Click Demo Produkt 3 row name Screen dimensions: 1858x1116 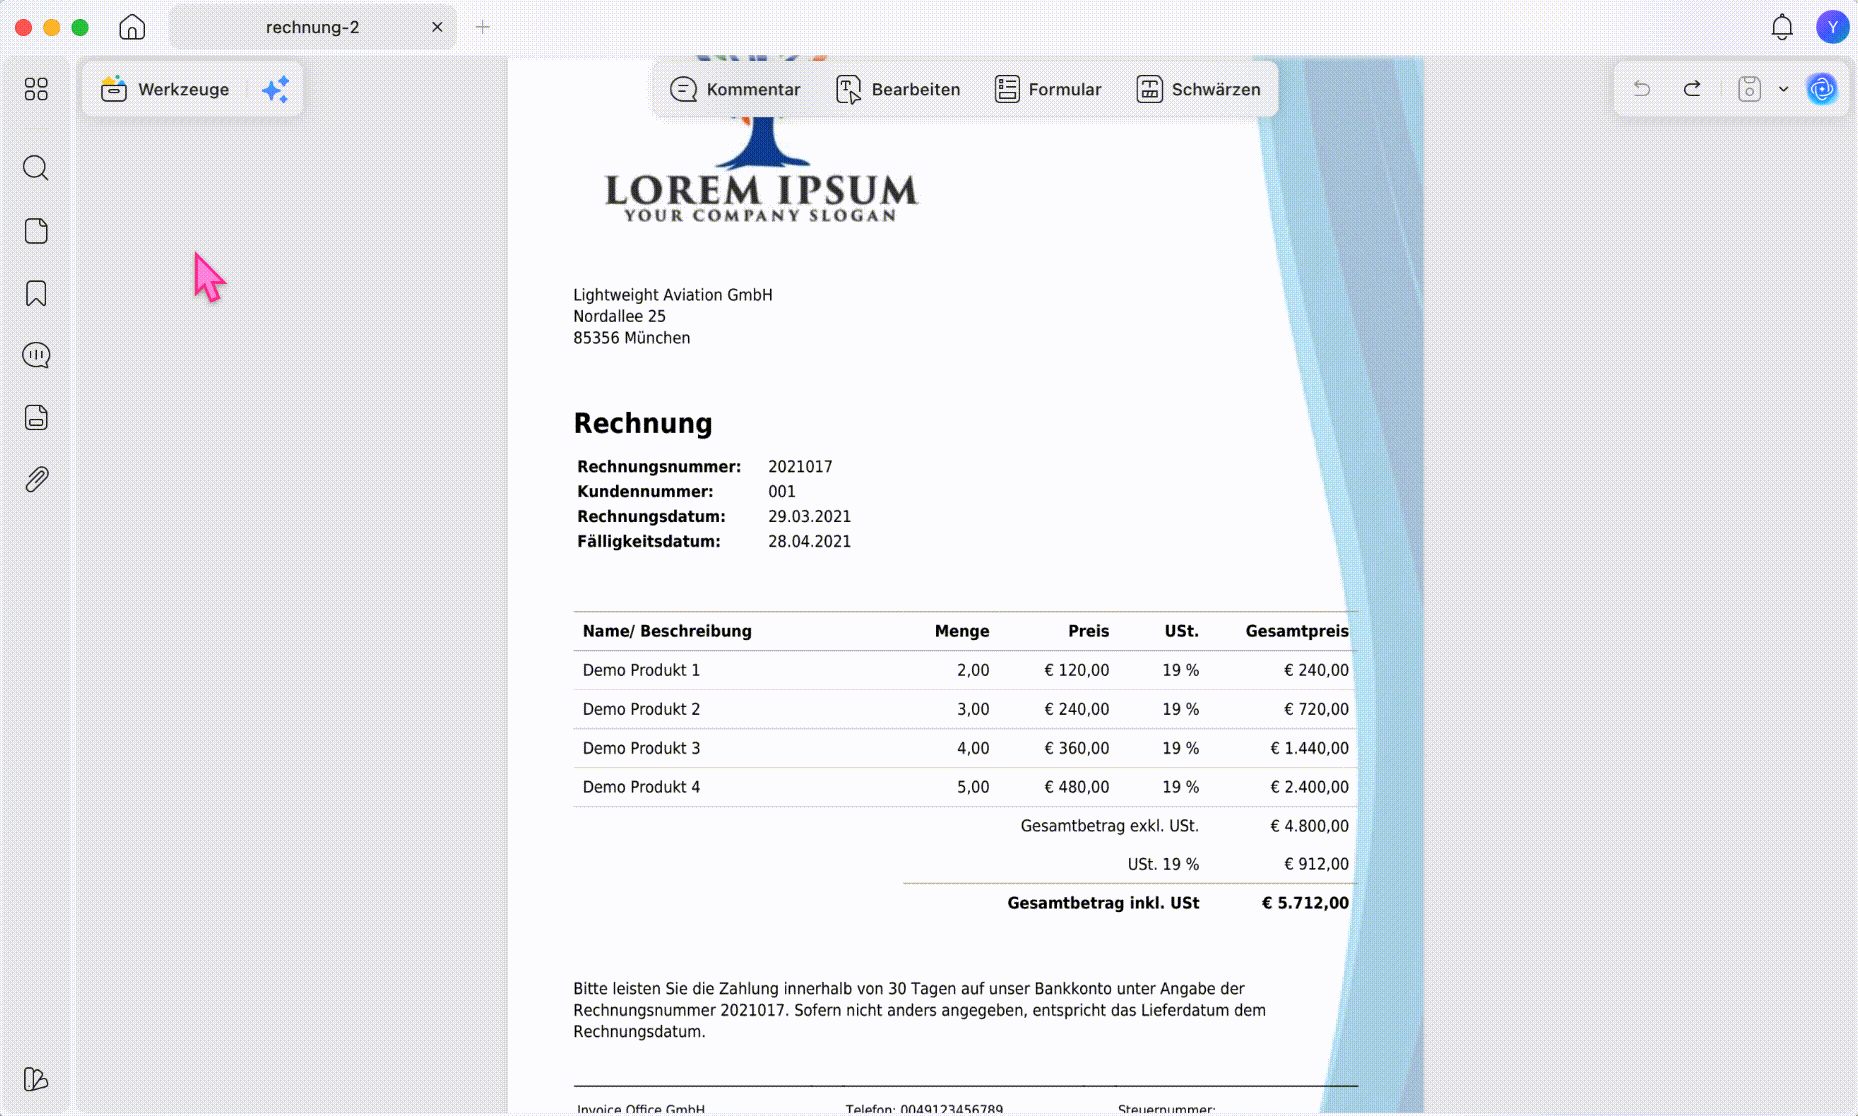point(641,748)
